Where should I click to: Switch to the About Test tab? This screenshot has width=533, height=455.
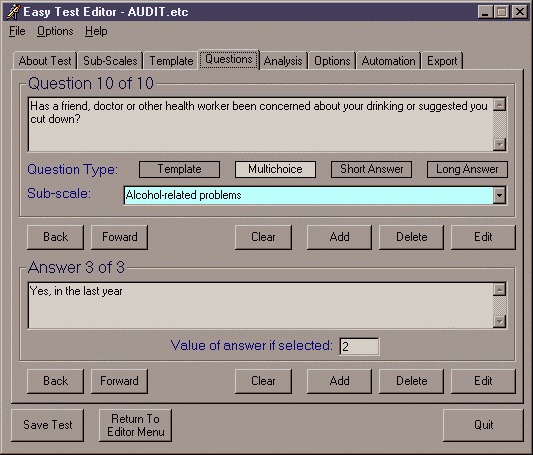pos(45,61)
